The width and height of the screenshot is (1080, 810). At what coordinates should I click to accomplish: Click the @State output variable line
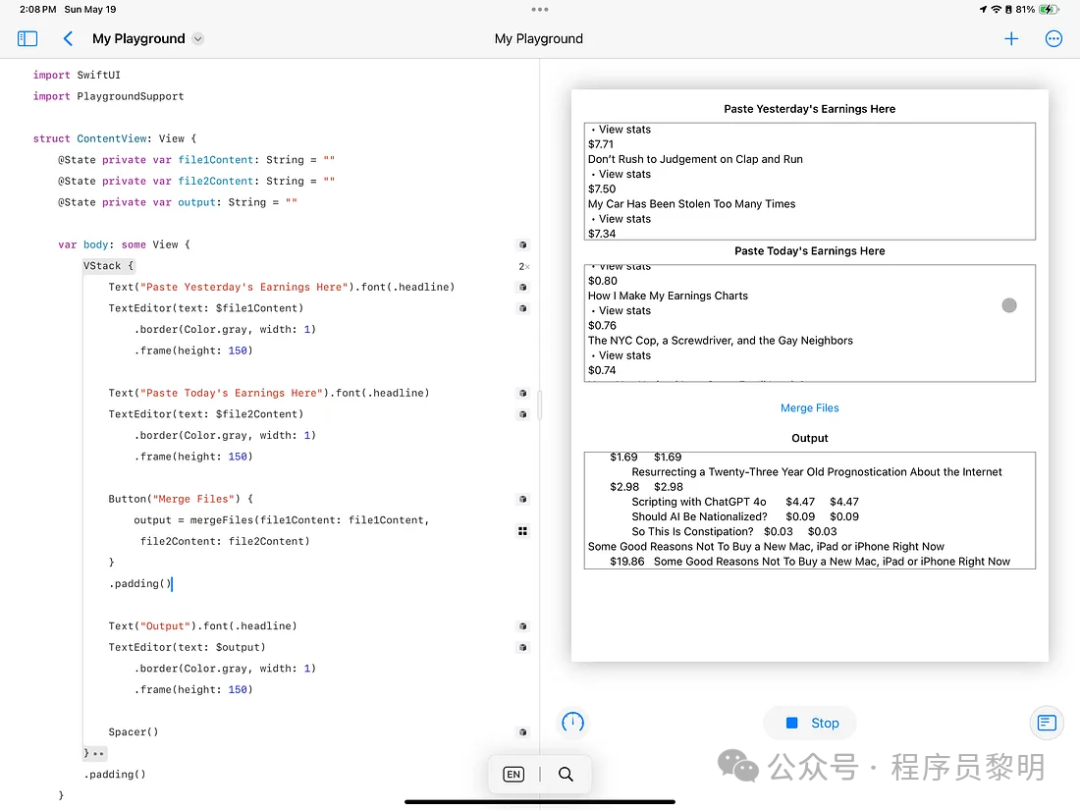177,202
